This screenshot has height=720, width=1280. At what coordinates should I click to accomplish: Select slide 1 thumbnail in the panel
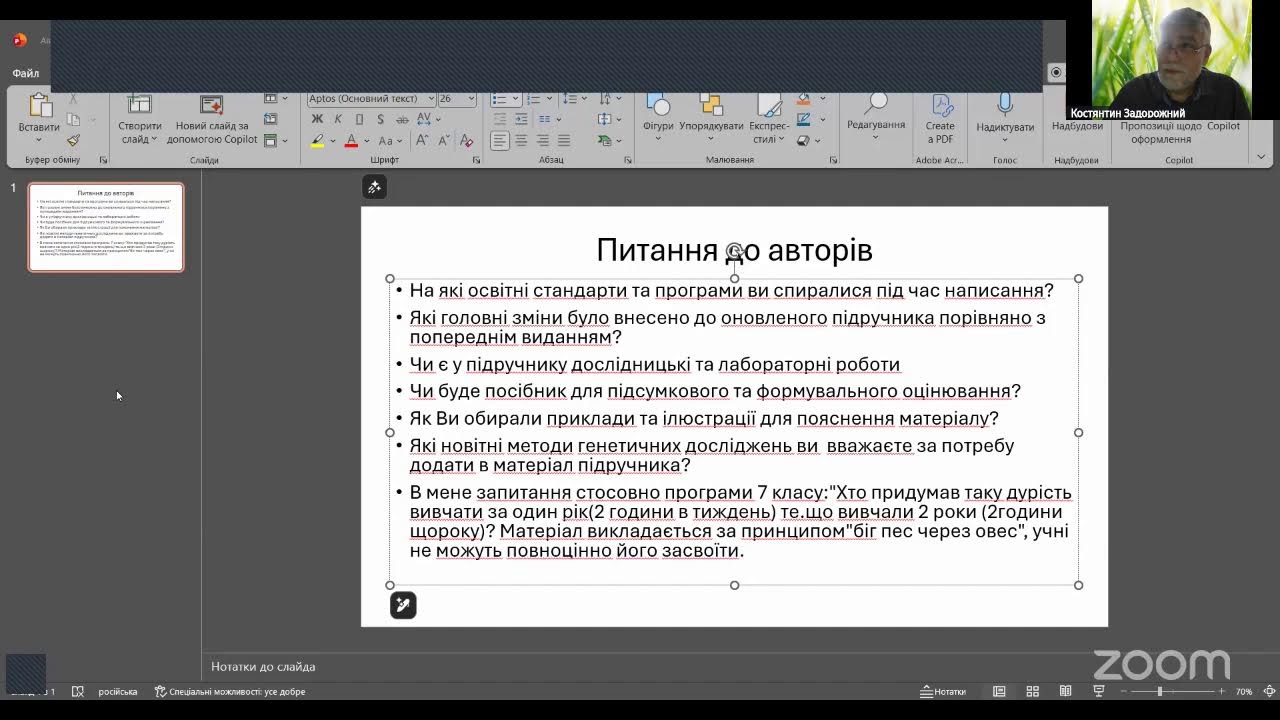pos(106,227)
